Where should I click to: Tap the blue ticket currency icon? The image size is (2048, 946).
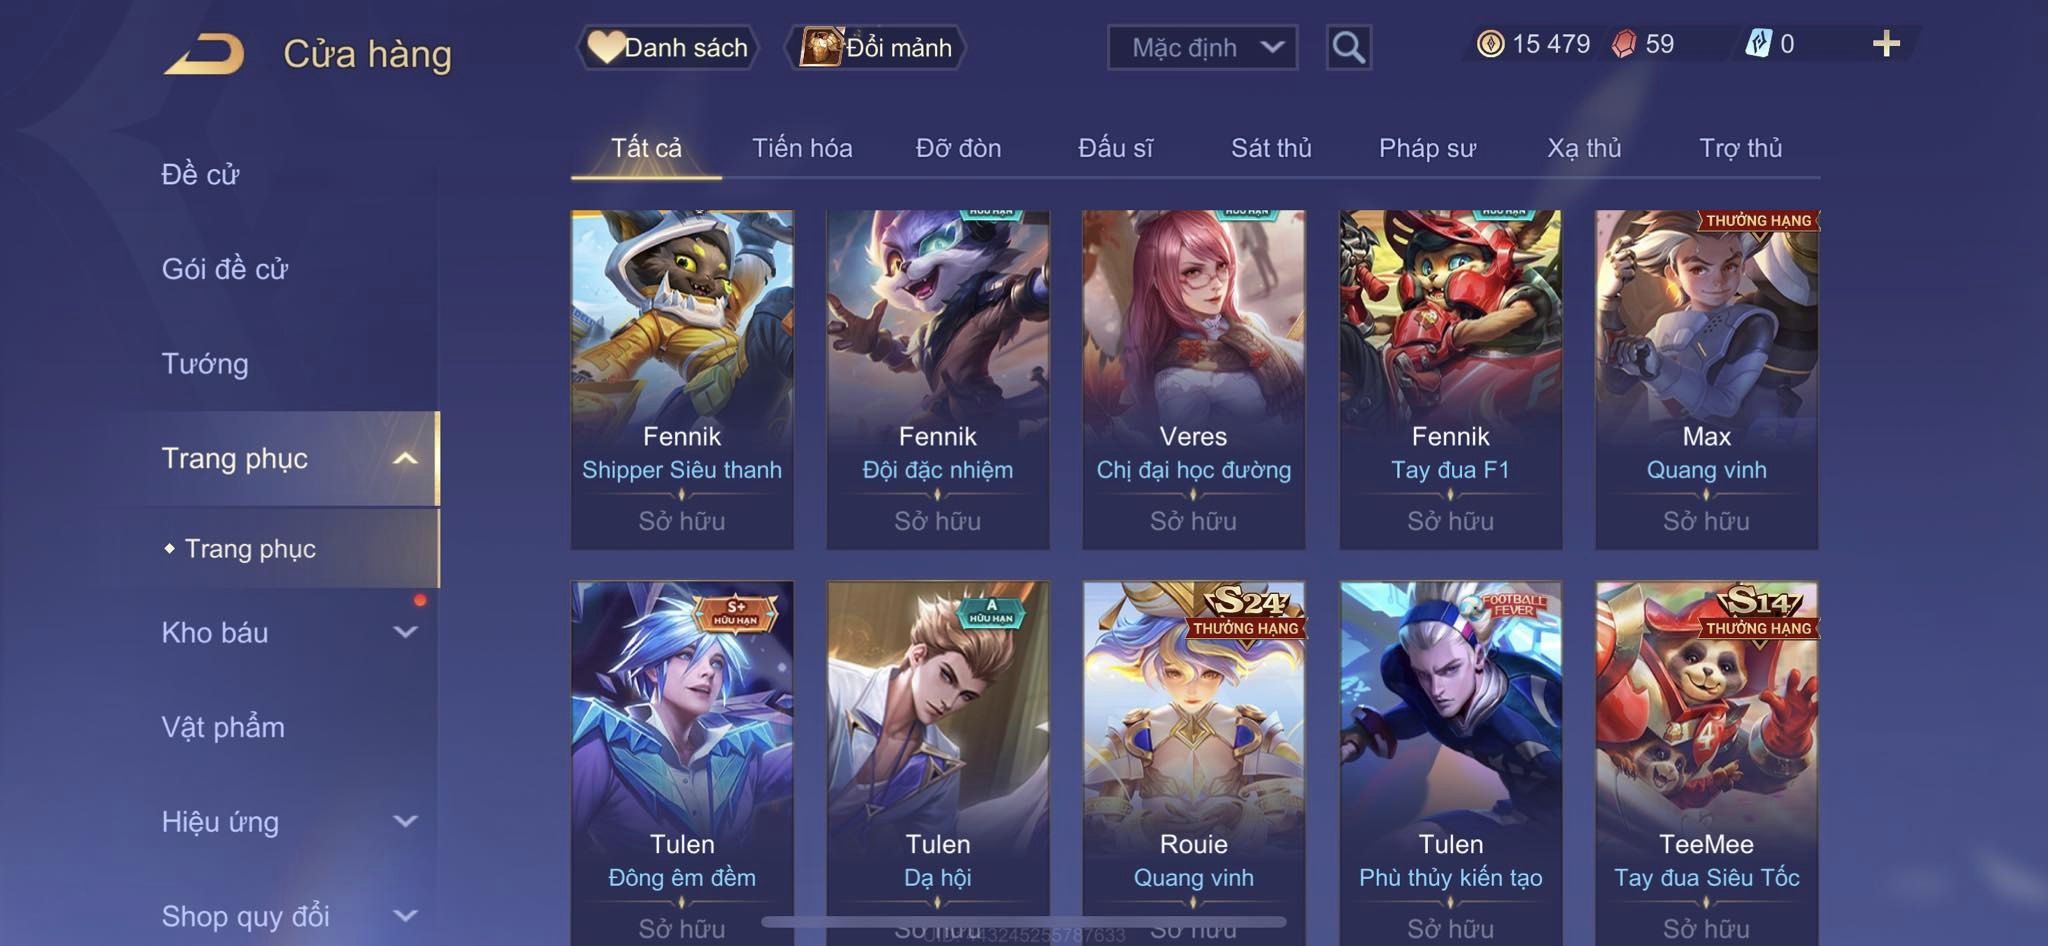(x=1758, y=44)
